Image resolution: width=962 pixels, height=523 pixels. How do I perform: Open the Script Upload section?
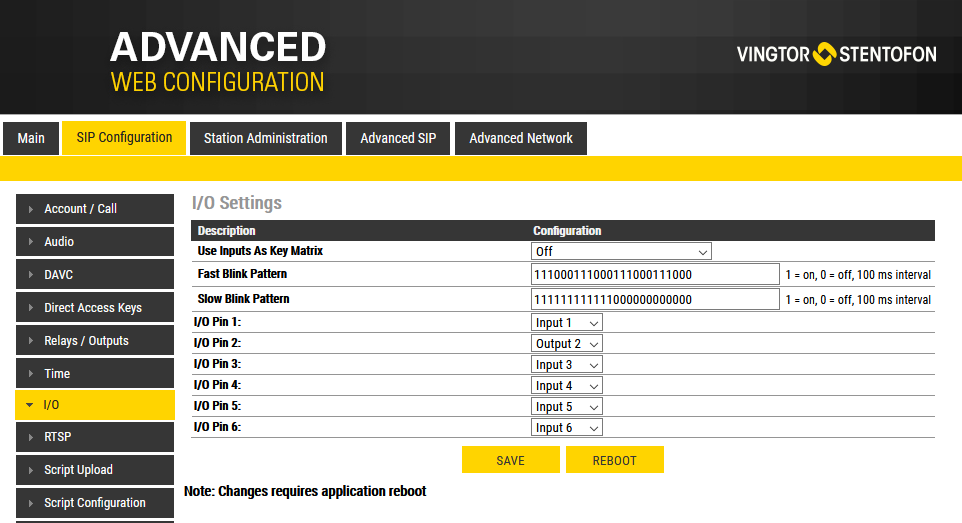tap(95, 470)
